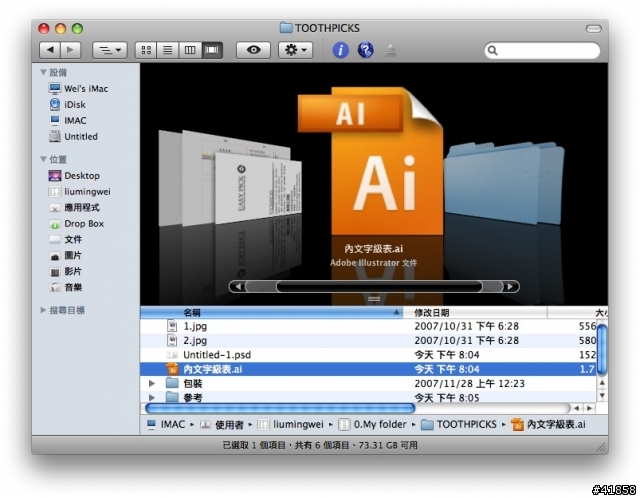
Task: Click the Cover Flow resize handle
Action: pos(374,299)
